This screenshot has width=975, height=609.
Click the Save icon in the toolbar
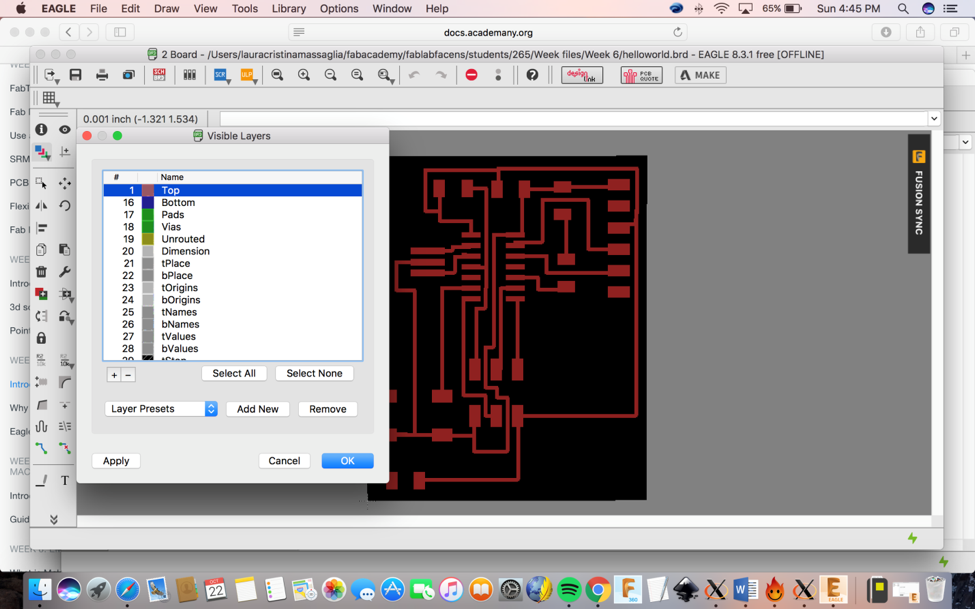[x=75, y=75]
